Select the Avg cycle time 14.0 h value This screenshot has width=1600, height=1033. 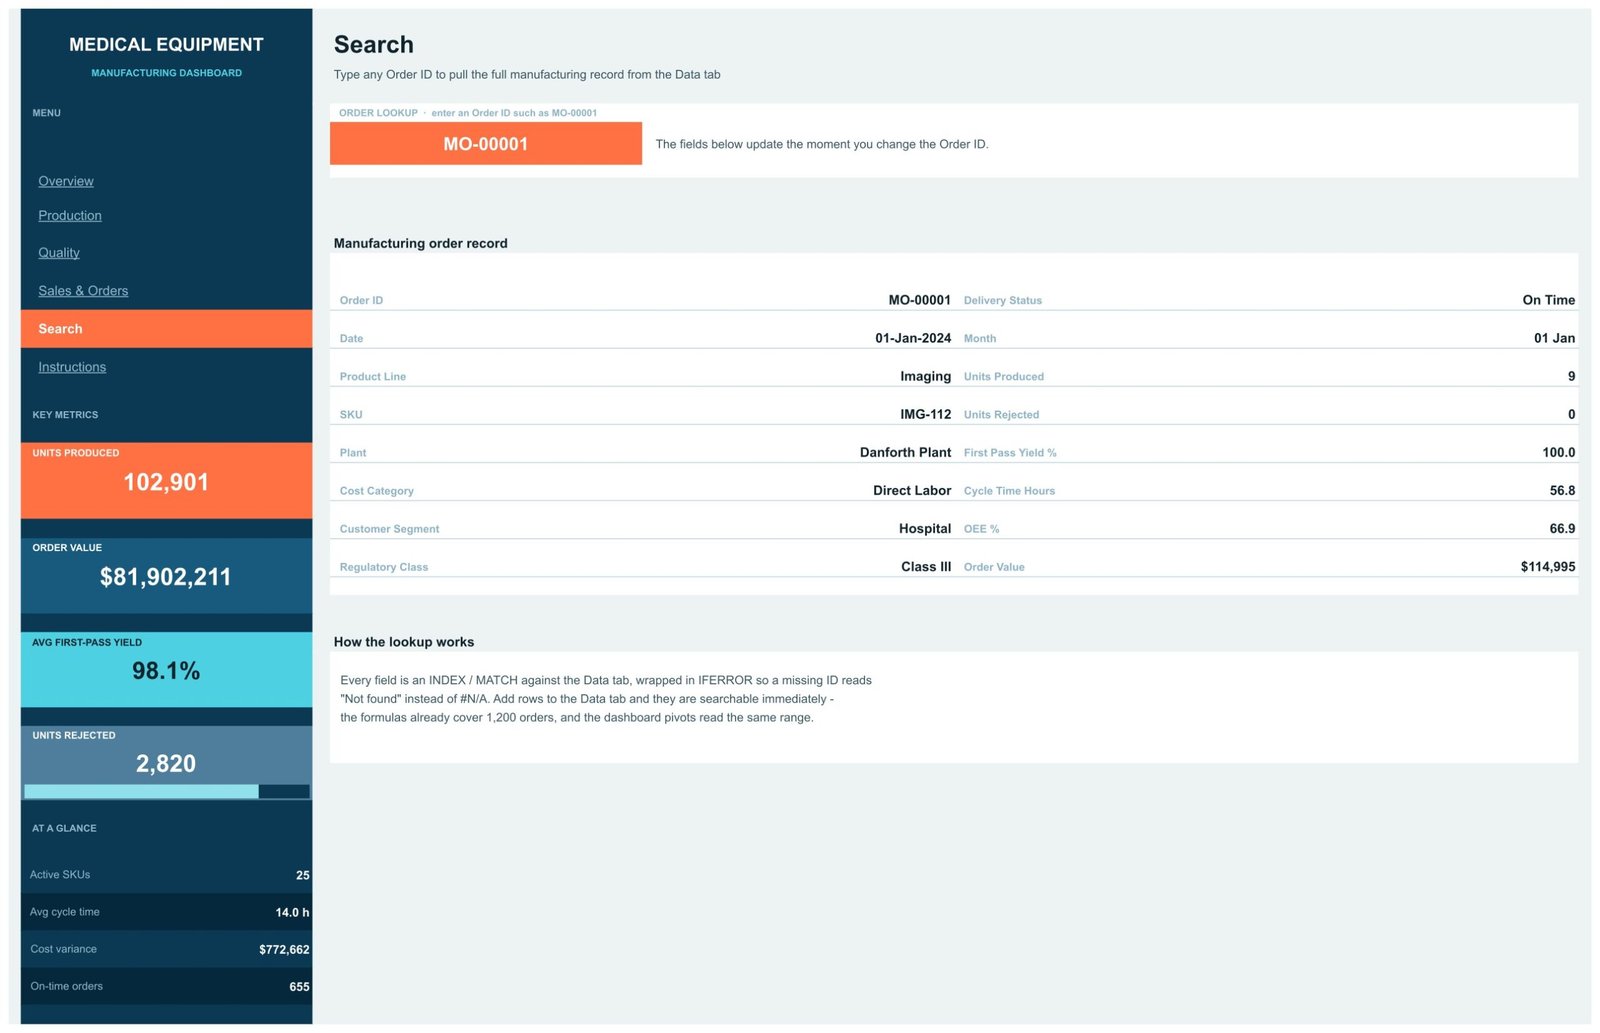pyautogui.click(x=292, y=912)
